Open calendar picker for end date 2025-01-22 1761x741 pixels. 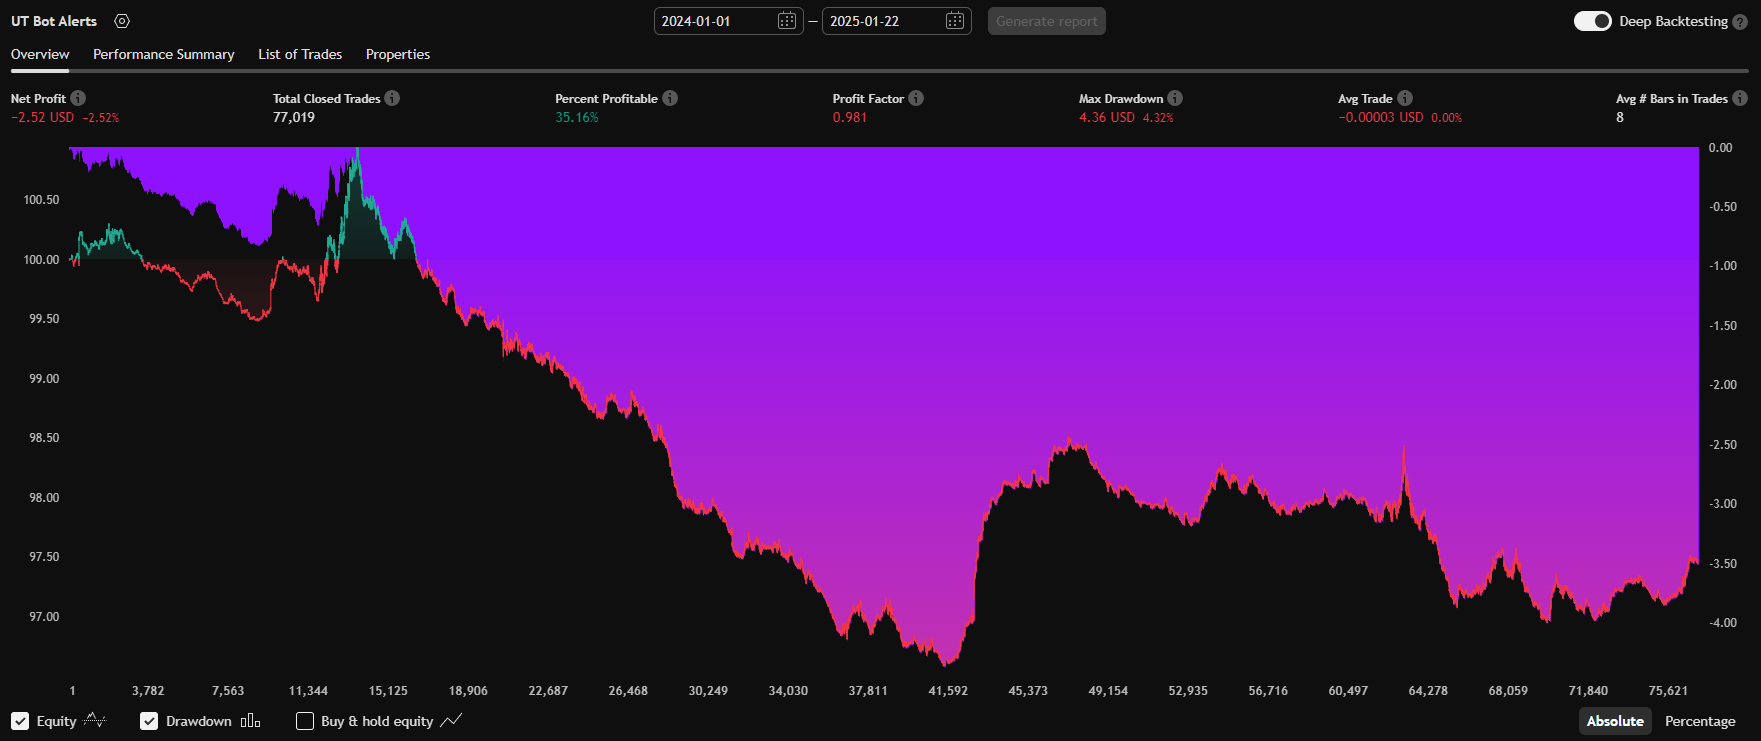955,21
